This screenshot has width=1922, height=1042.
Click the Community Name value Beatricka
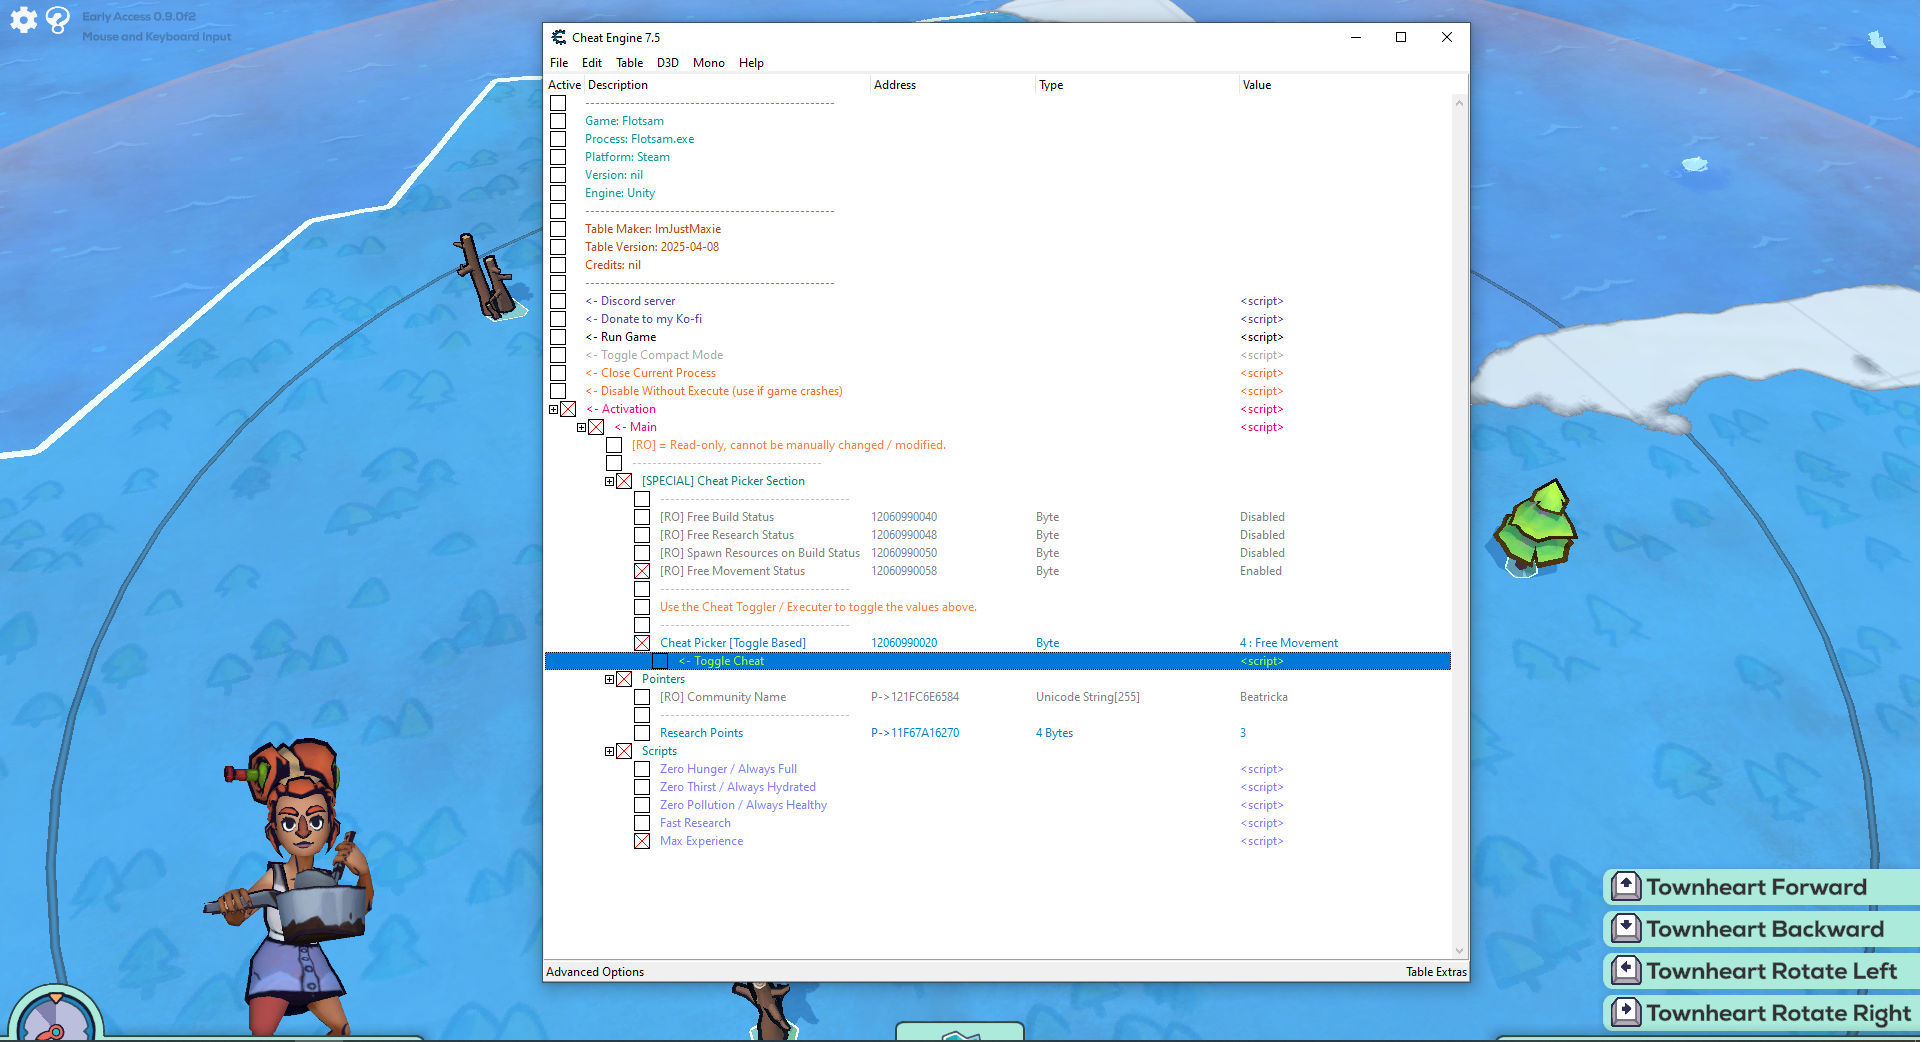[x=1264, y=697]
